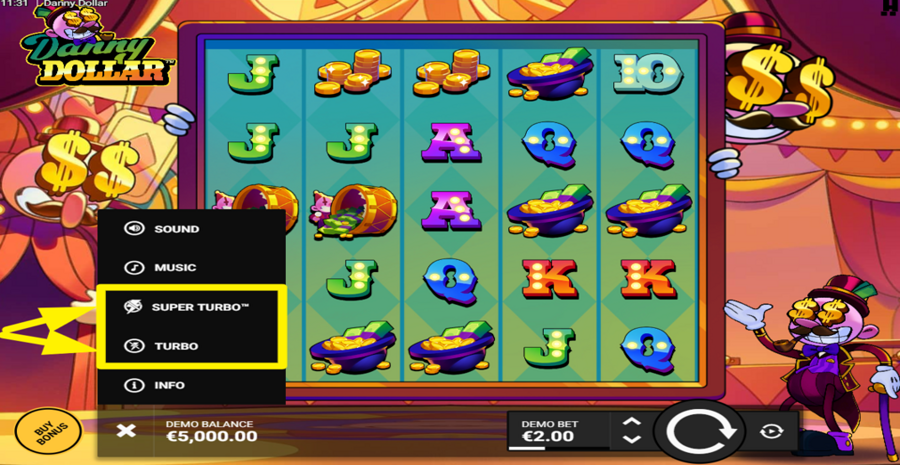Select the TURBO menu entry
Screen dimensions: 900x465
(x=192, y=346)
